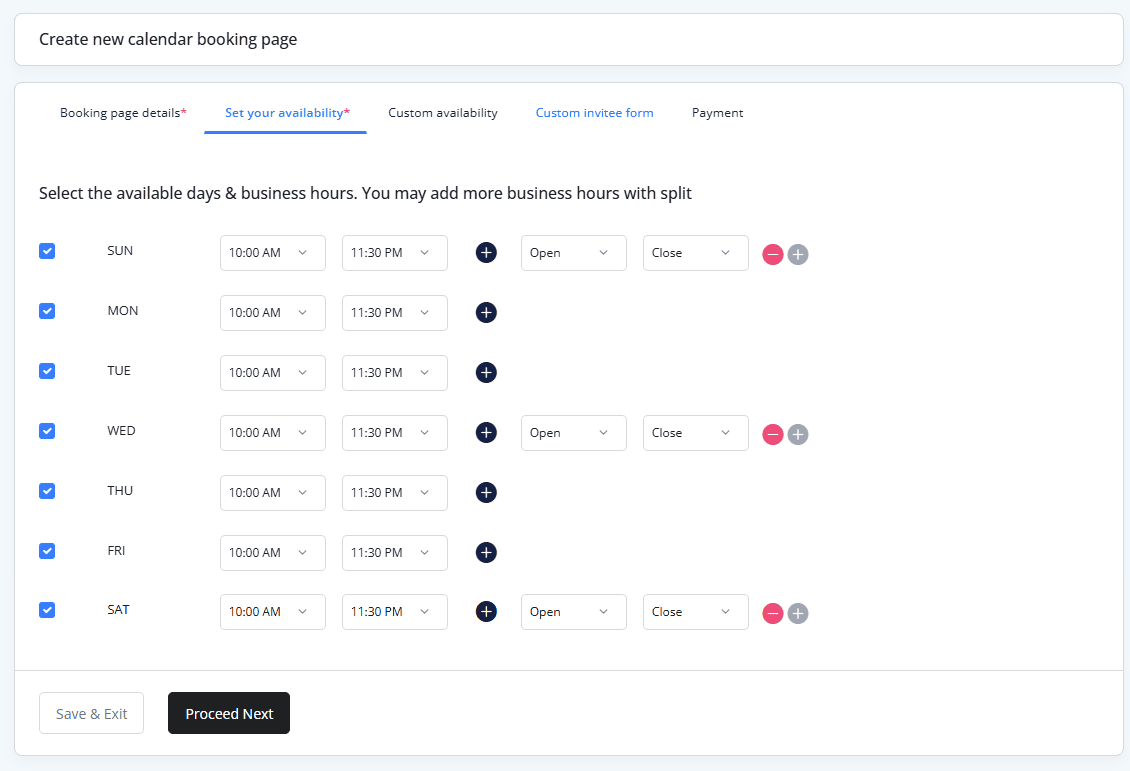Expand Thursday's 11:30 PM end time dropdown
Viewport: 1130px width, 771px height.
coord(394,493)
